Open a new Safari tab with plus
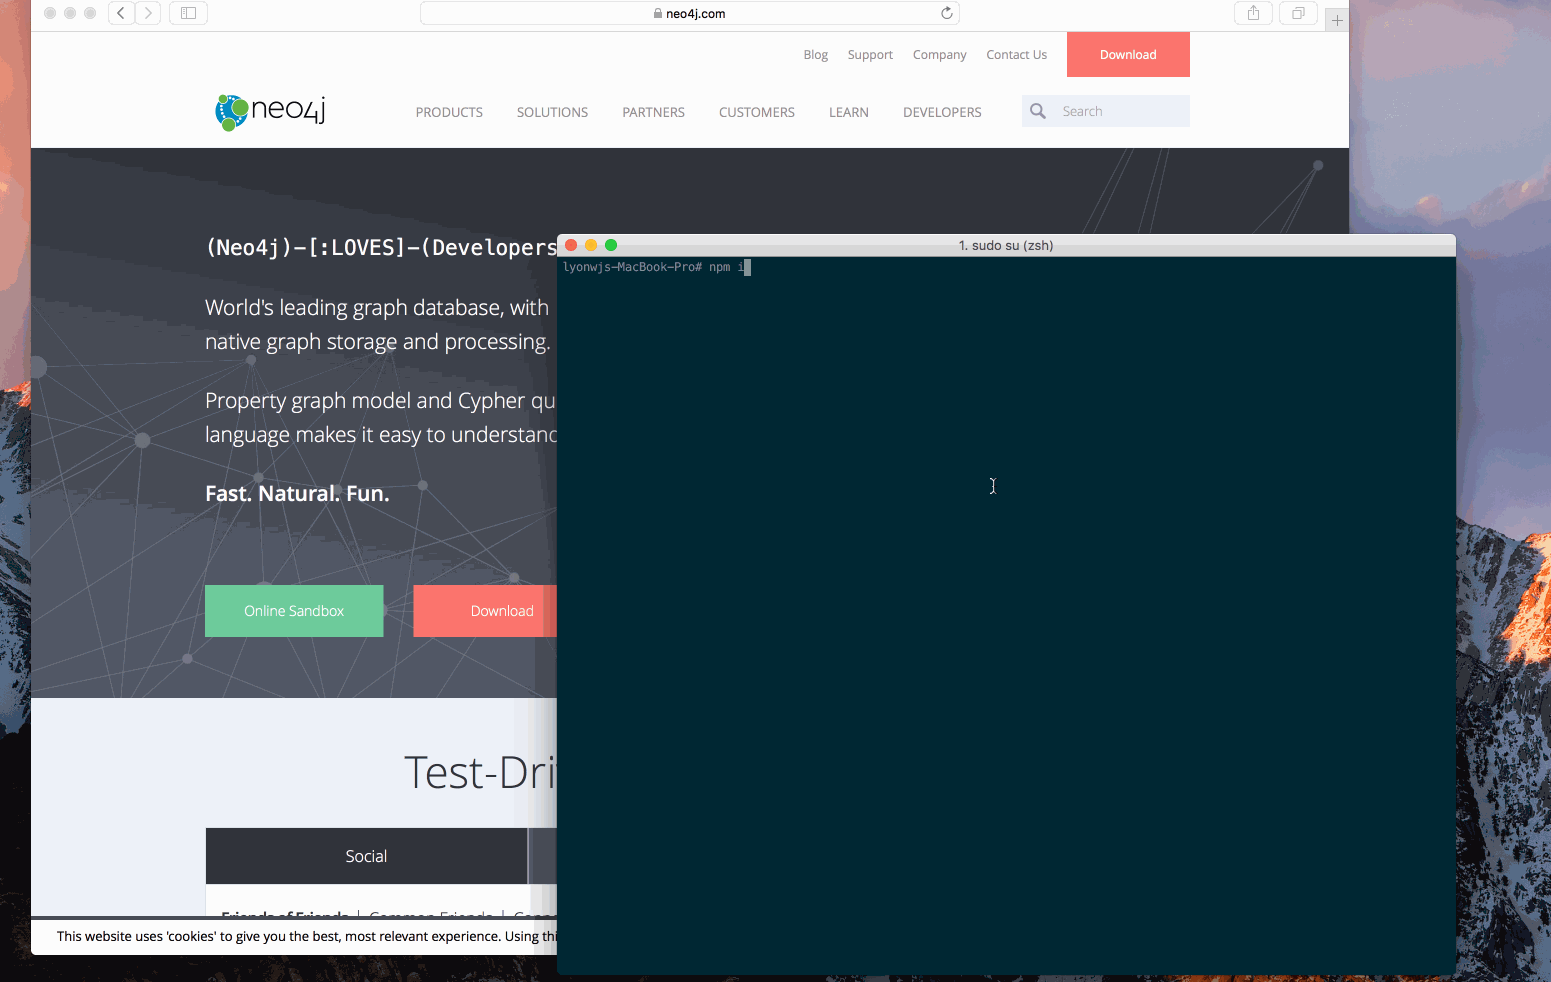 [x=1337, y=20]
